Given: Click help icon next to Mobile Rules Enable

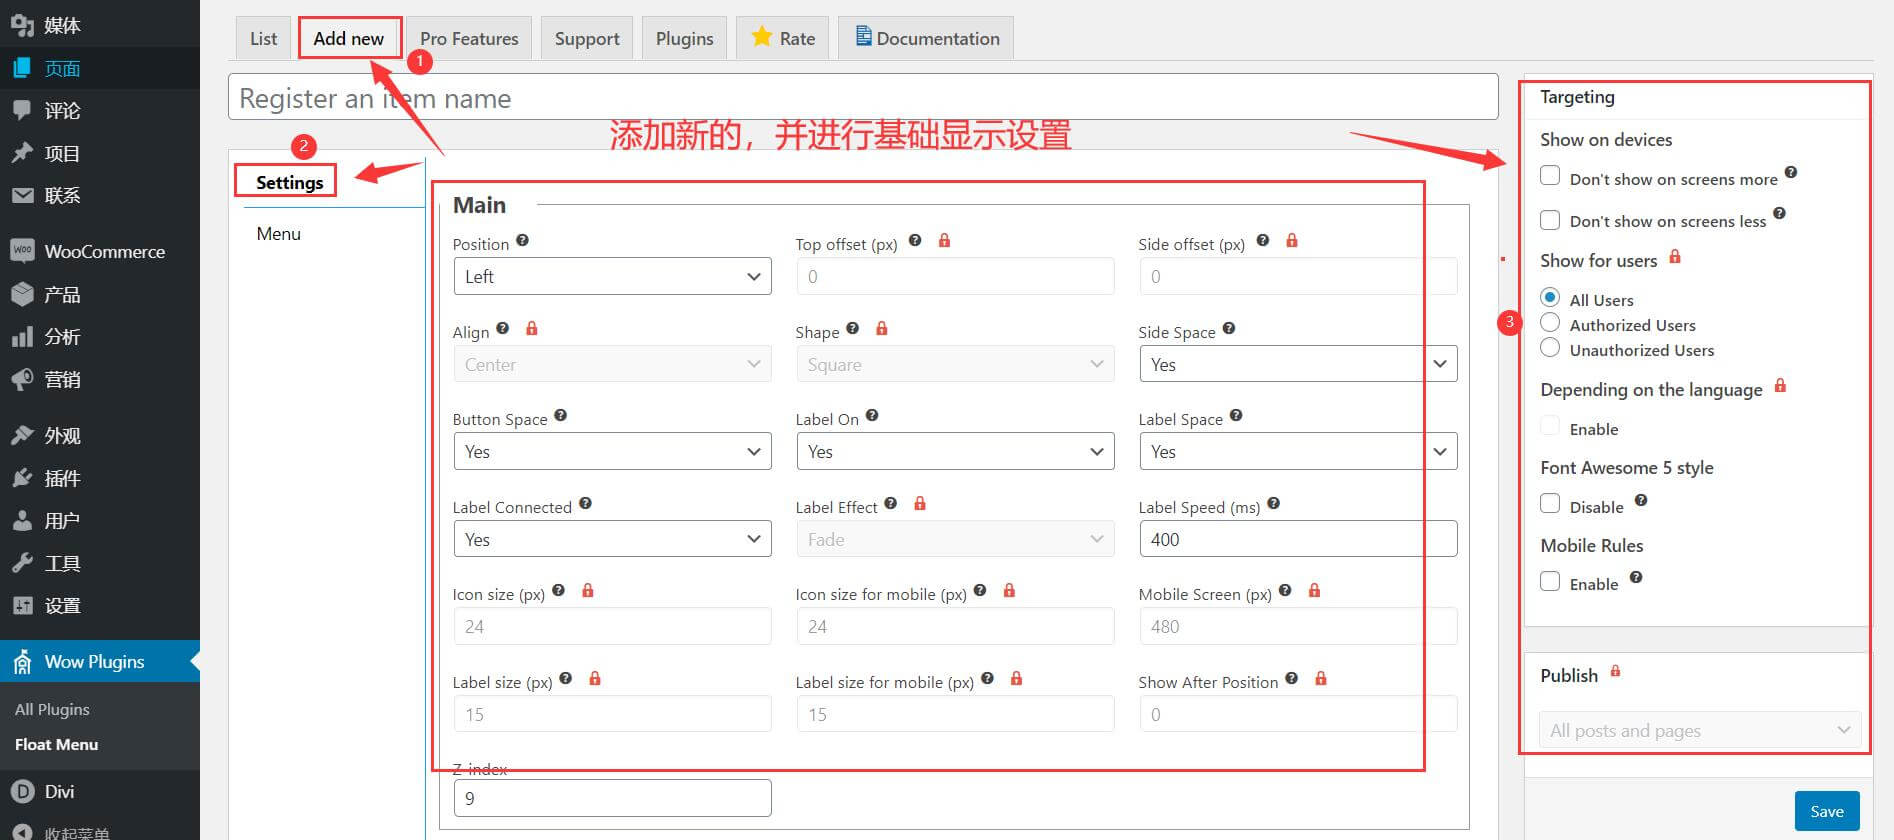Looking at the screenshot, I should [x=1636, y=578].
